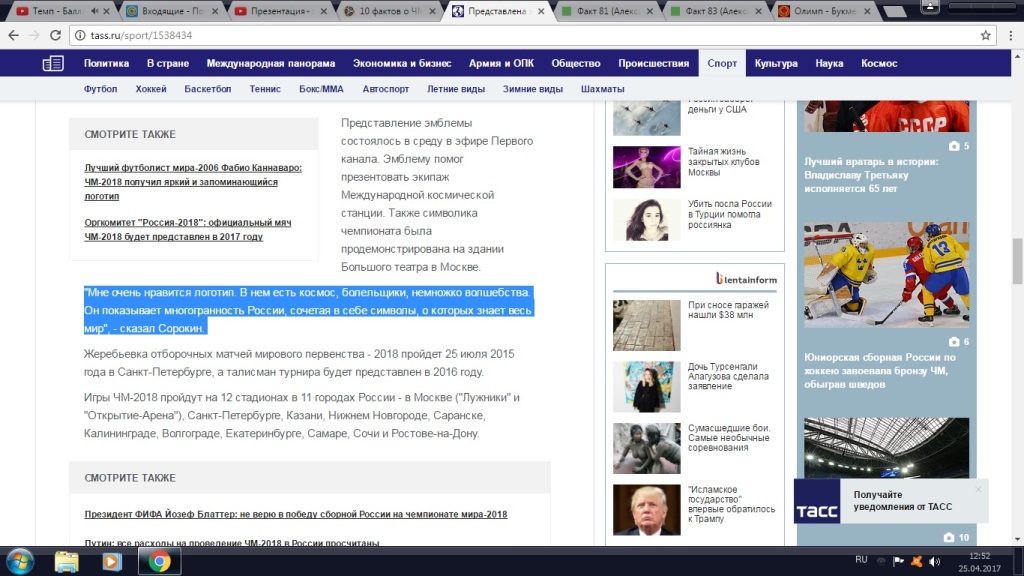Screen dimensions: 1024x576
Task: Open 'Сумасшедшие бои' thumbnail
Action: [647, 448]
